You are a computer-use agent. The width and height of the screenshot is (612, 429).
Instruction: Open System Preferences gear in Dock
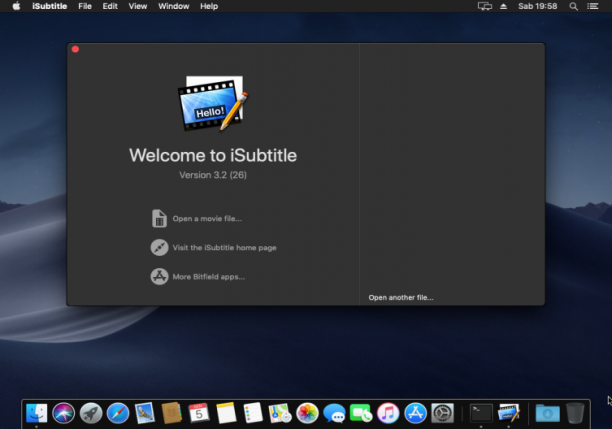click(442, 413)
